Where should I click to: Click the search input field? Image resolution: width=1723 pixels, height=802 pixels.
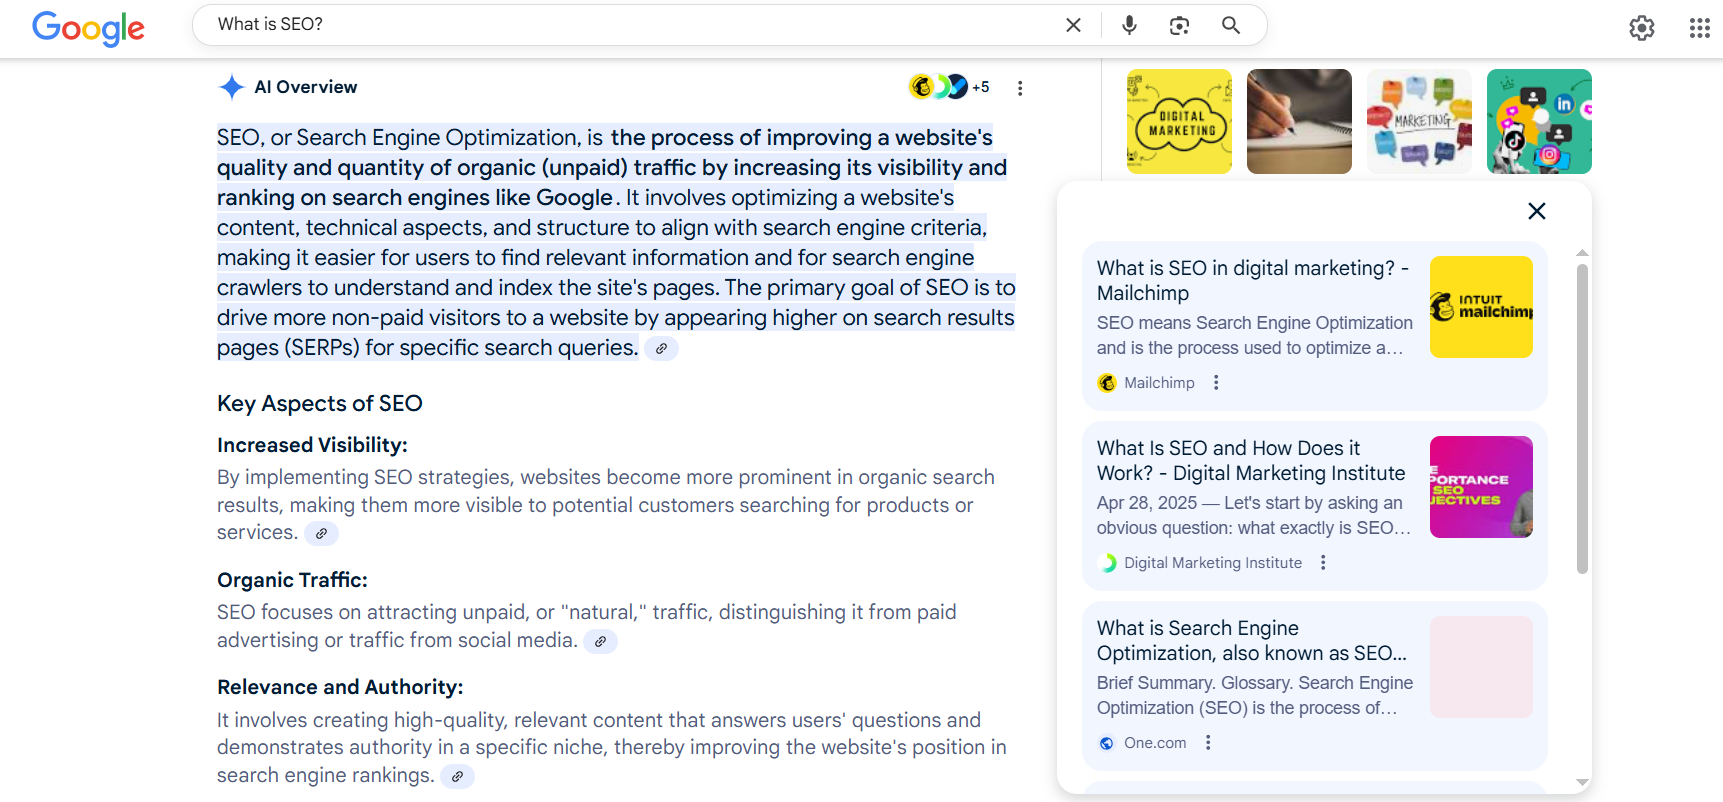[x=630, y=25]
